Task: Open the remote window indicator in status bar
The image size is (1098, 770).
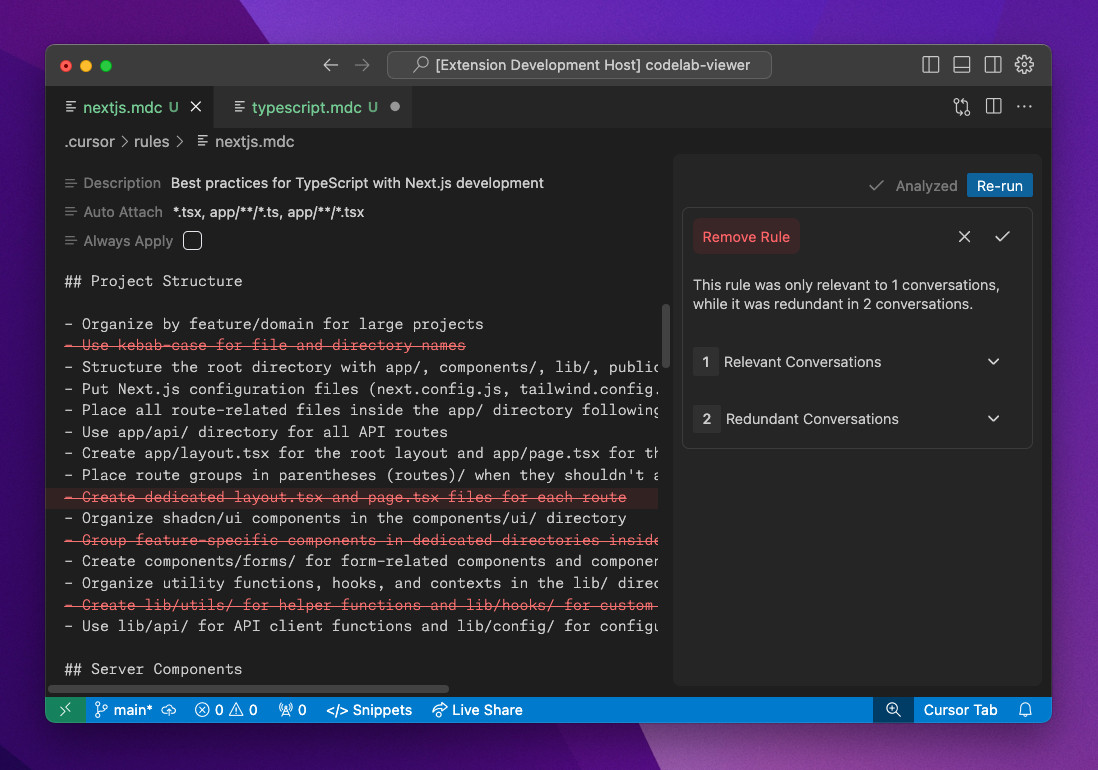Action: pos(66,710)
